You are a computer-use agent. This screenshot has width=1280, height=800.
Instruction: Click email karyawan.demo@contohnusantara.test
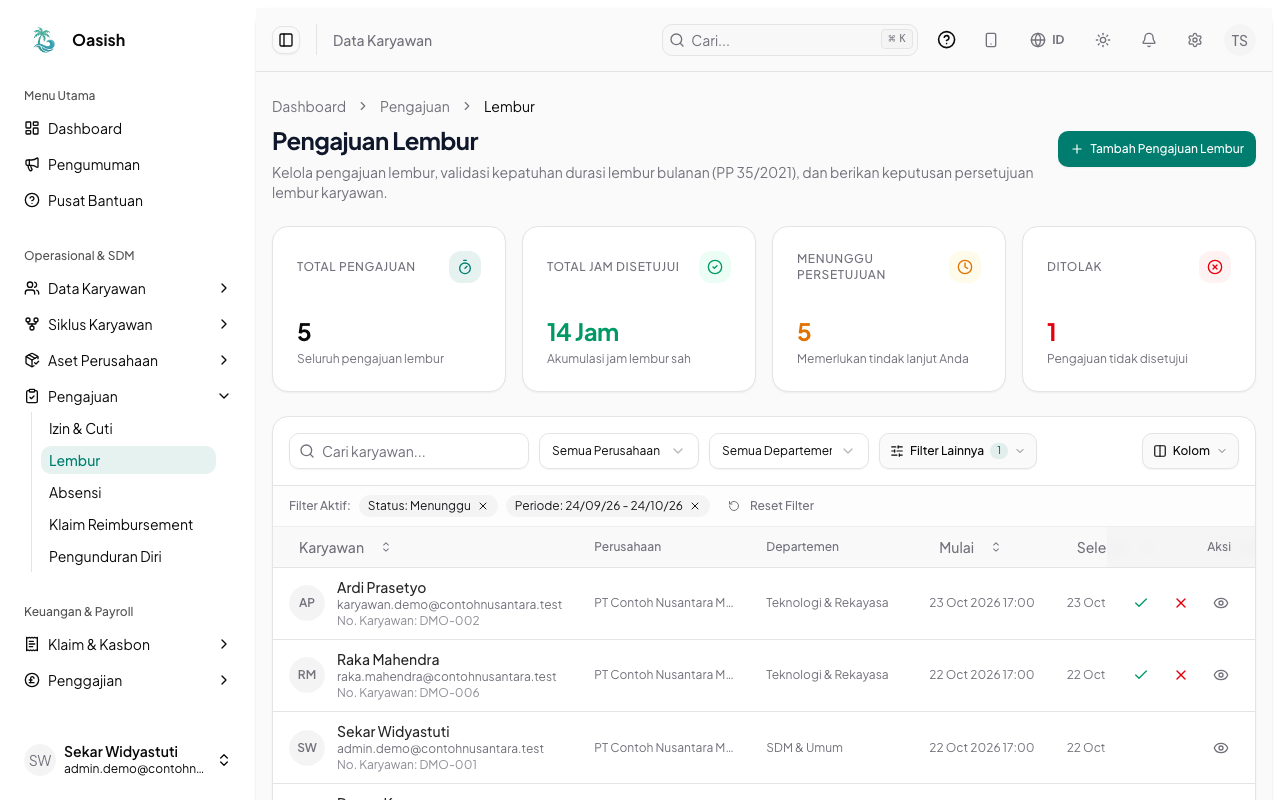coord(450,605)
